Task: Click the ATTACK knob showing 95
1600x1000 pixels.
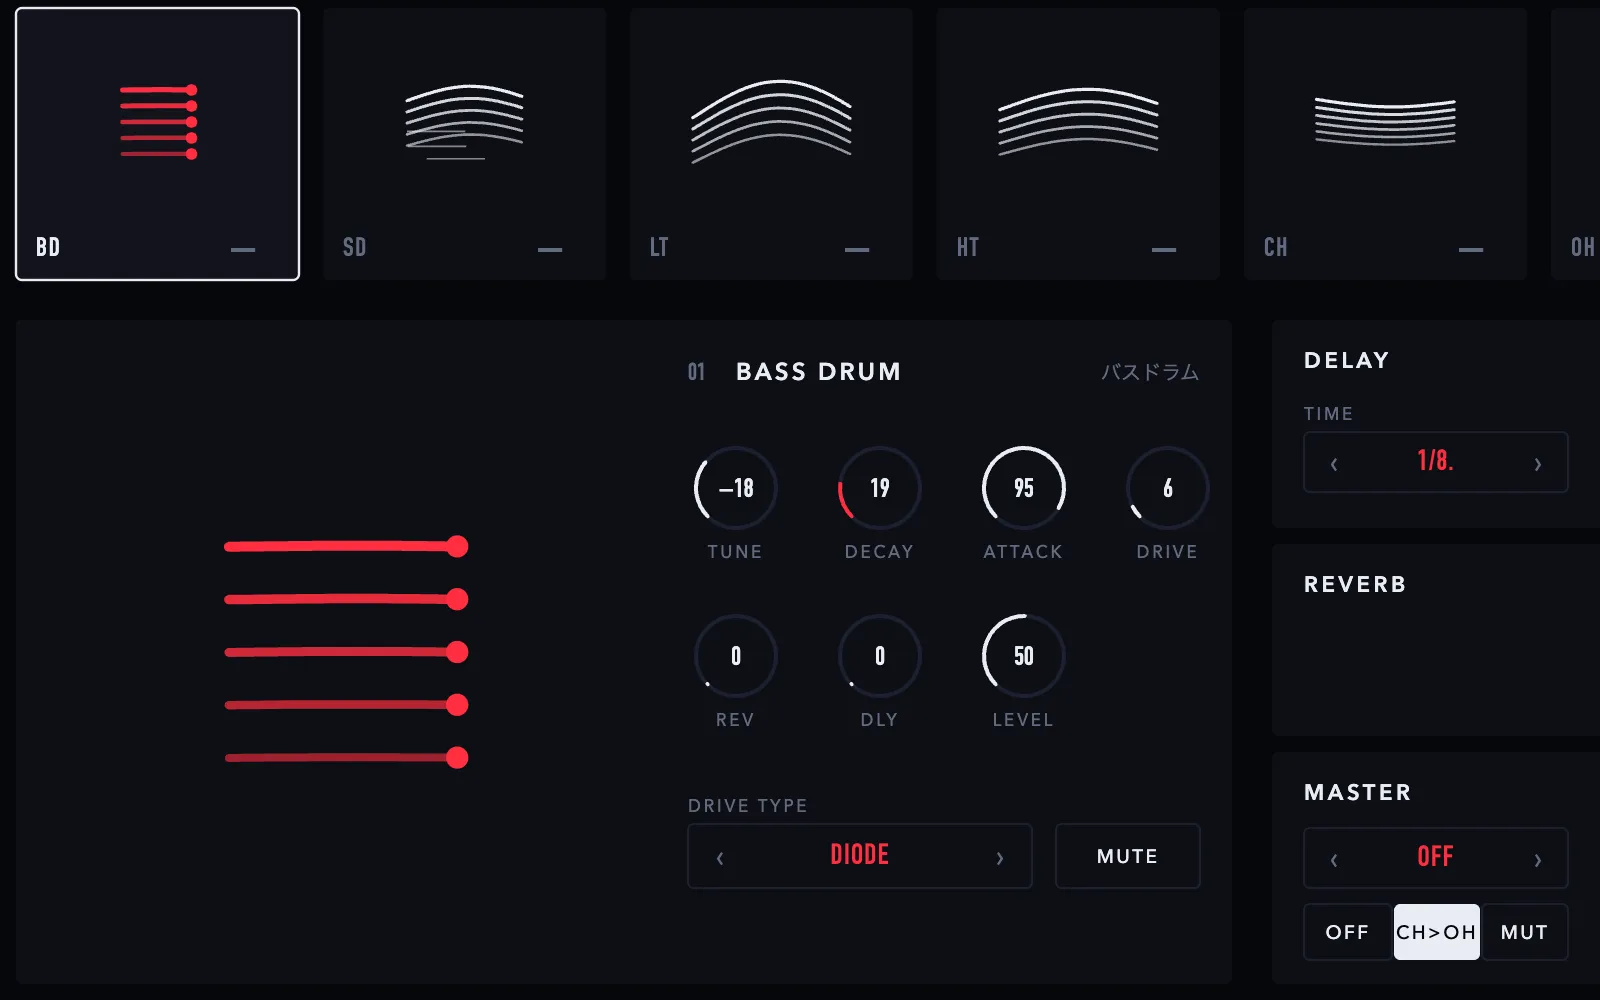Action: 1024,488
